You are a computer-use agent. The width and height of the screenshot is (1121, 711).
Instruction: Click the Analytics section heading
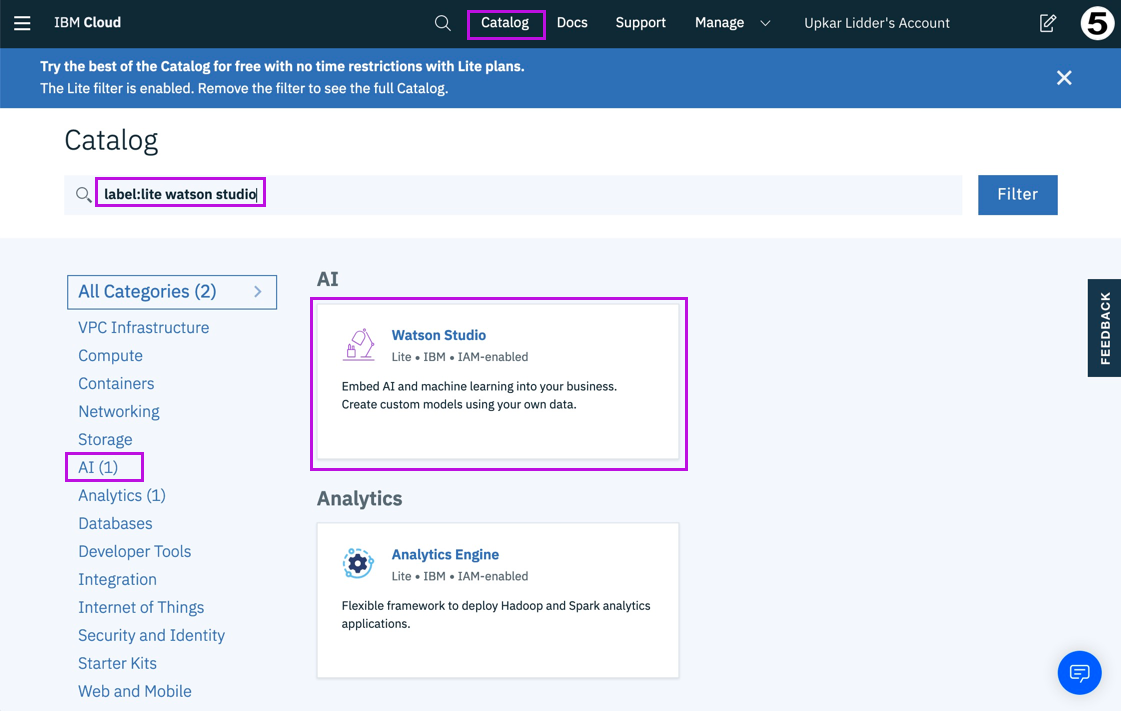360,498
